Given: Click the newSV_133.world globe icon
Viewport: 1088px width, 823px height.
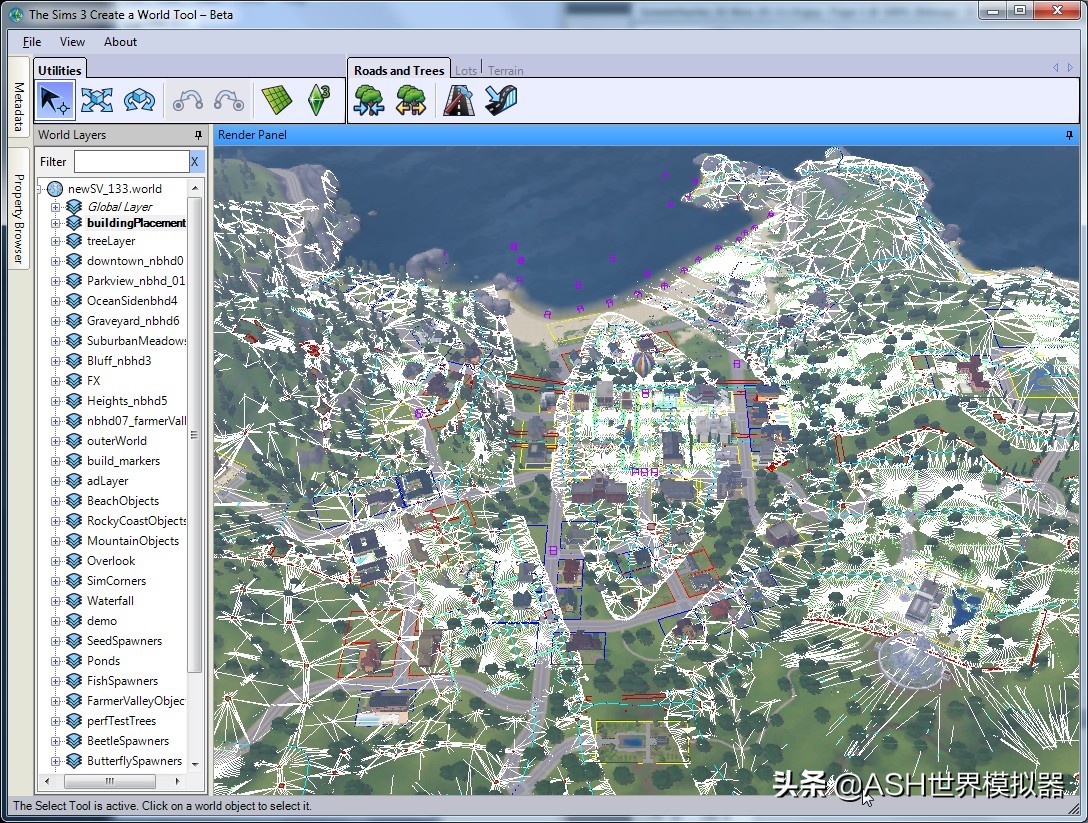Looking at the screenshot, I should [x=55, y=189].
